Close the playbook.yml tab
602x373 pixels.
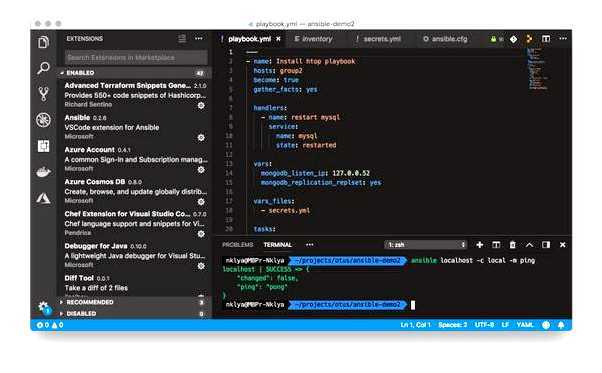[x=278, y=39]
